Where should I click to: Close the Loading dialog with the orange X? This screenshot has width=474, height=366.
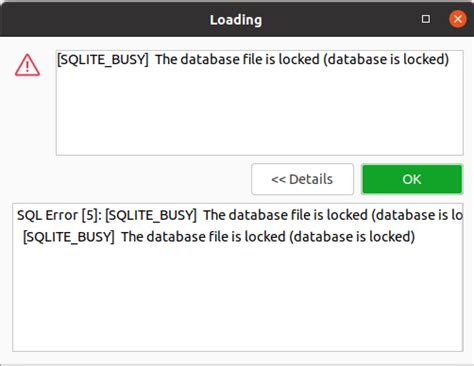point(457,19)
